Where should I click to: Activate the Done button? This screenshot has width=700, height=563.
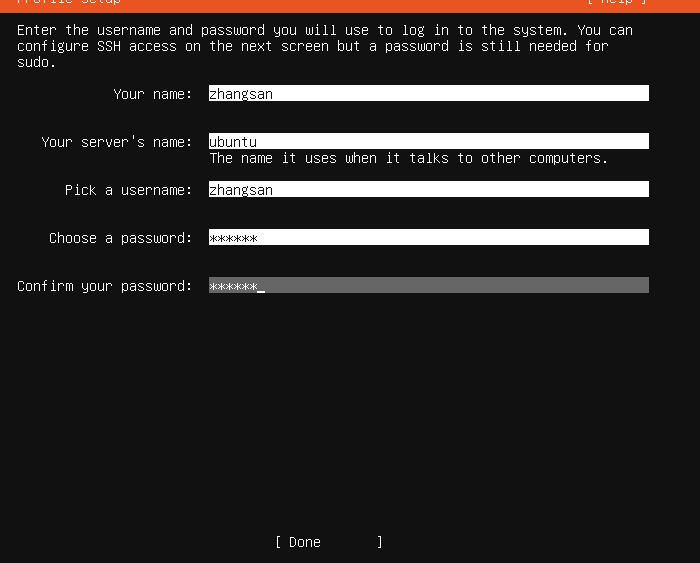329,542
